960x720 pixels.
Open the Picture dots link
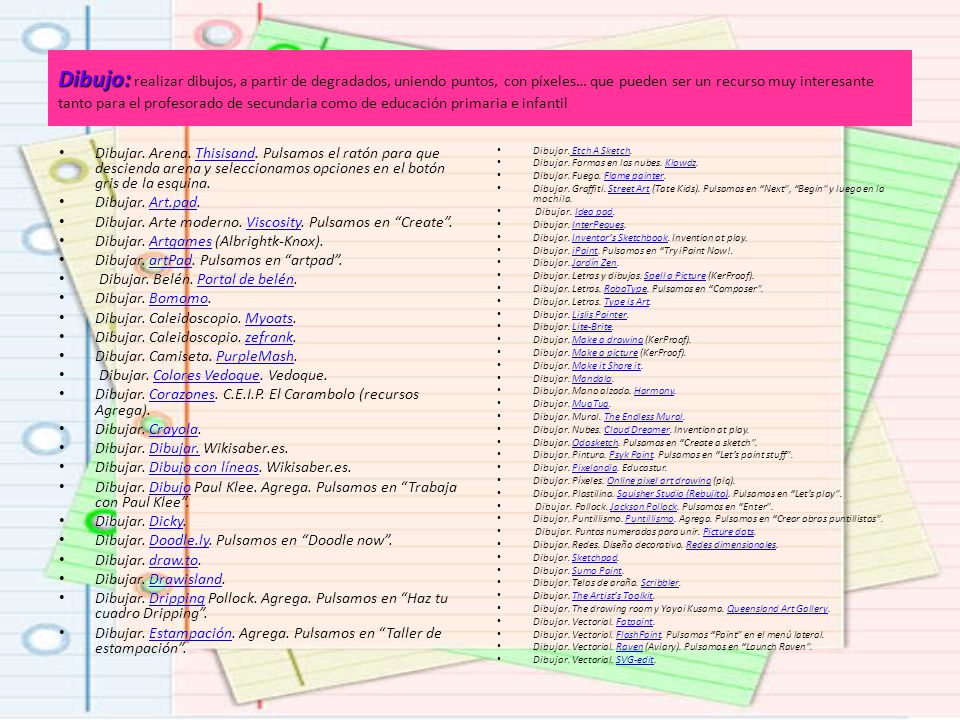(729, 531)
